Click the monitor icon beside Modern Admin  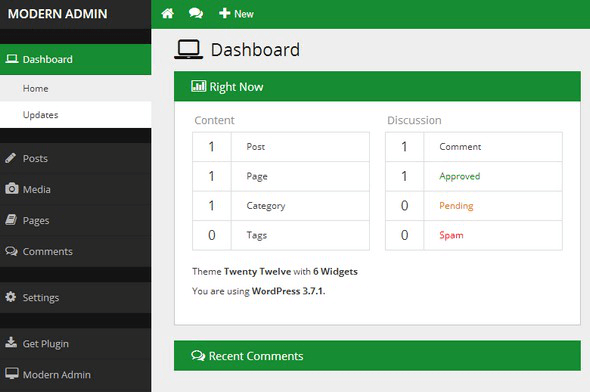coord(12,374)
